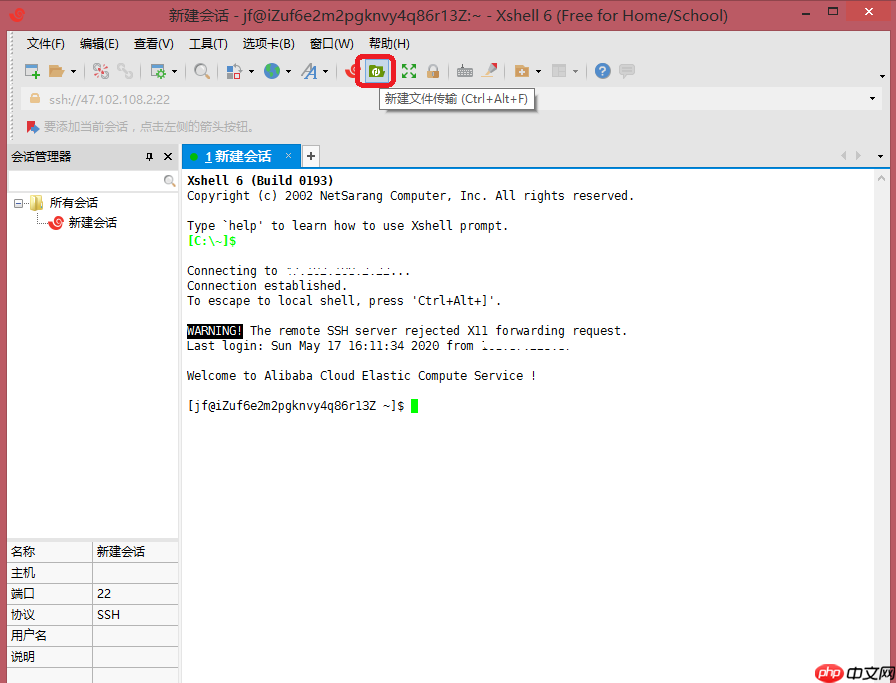Open the dropdown next to layout icon
Screen dimensions: 896x683
tap(575, 71)
